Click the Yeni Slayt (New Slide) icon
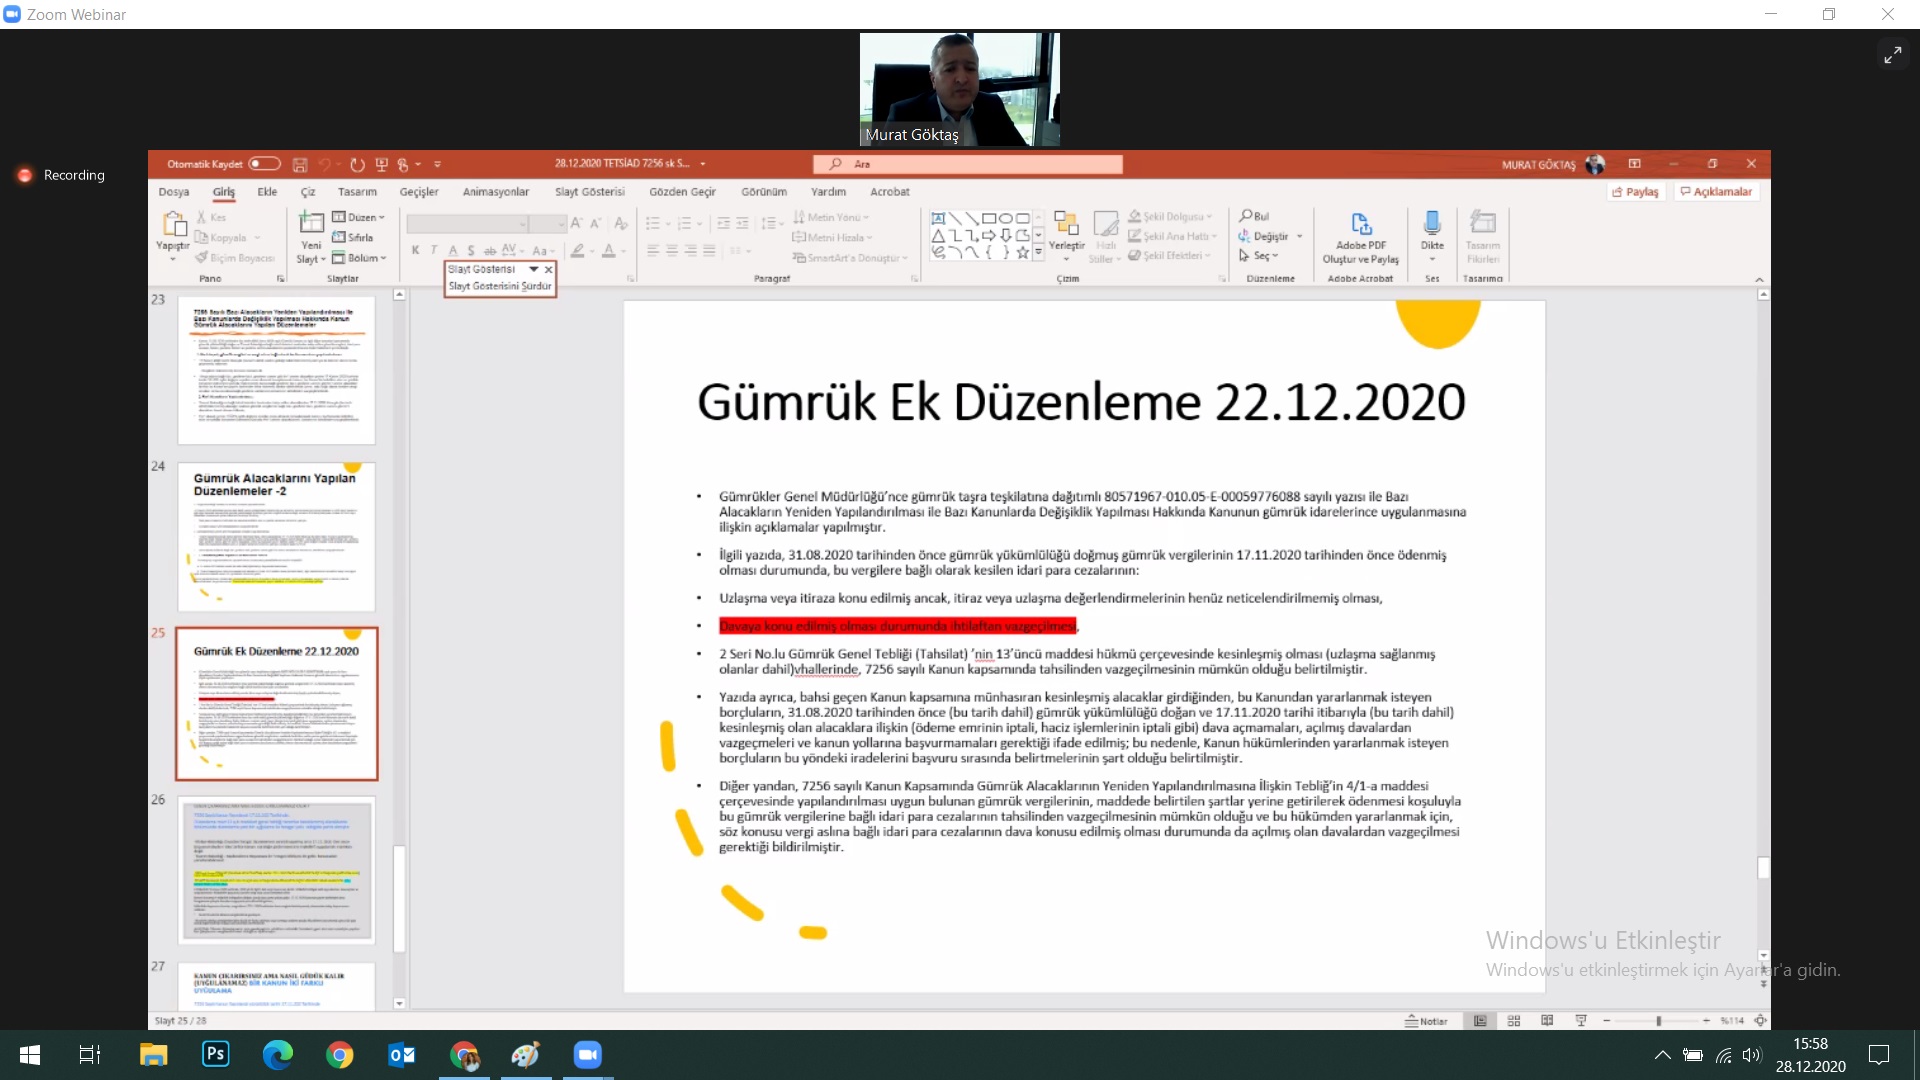The image size is (1920, 1080). pyautogui.click(x=312, y=223)
